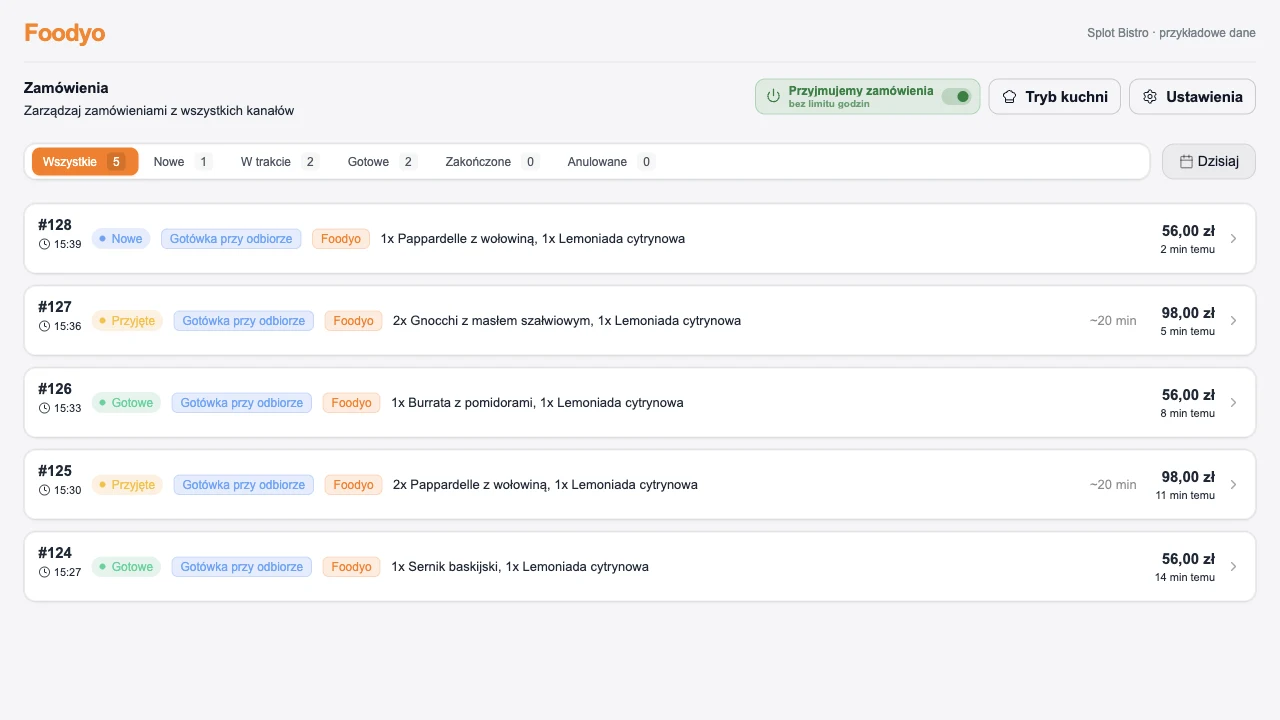Viewport: 1280px width, 720px height.
Task: Click Gotówka przy odbiorze badge on order #124
Action: [242, 567]
